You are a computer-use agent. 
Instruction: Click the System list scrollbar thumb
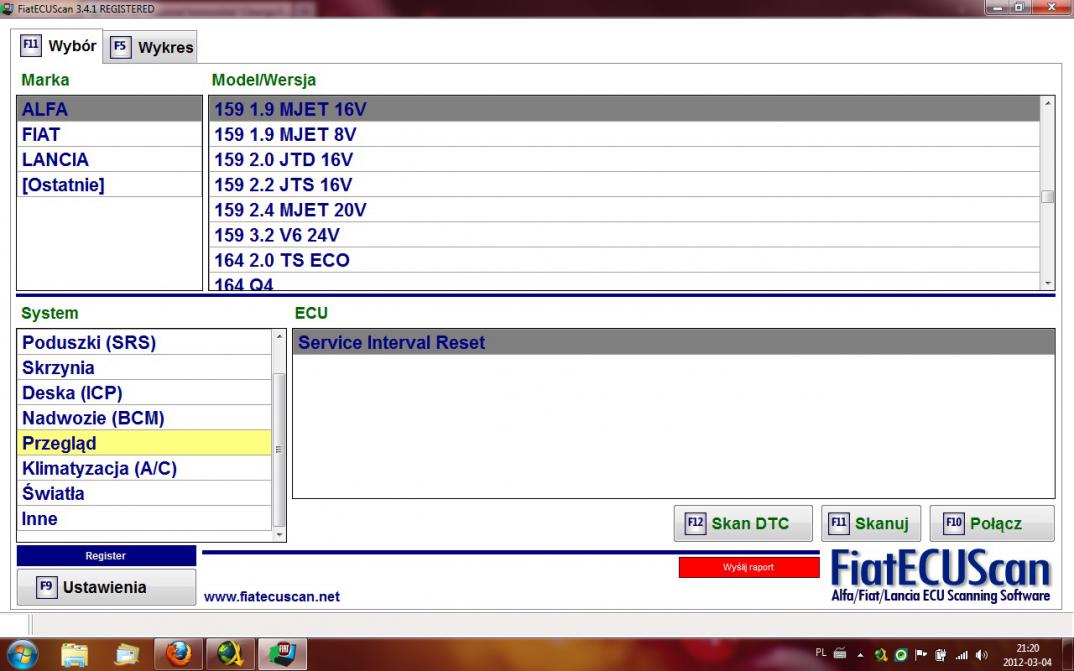(279, 449)
